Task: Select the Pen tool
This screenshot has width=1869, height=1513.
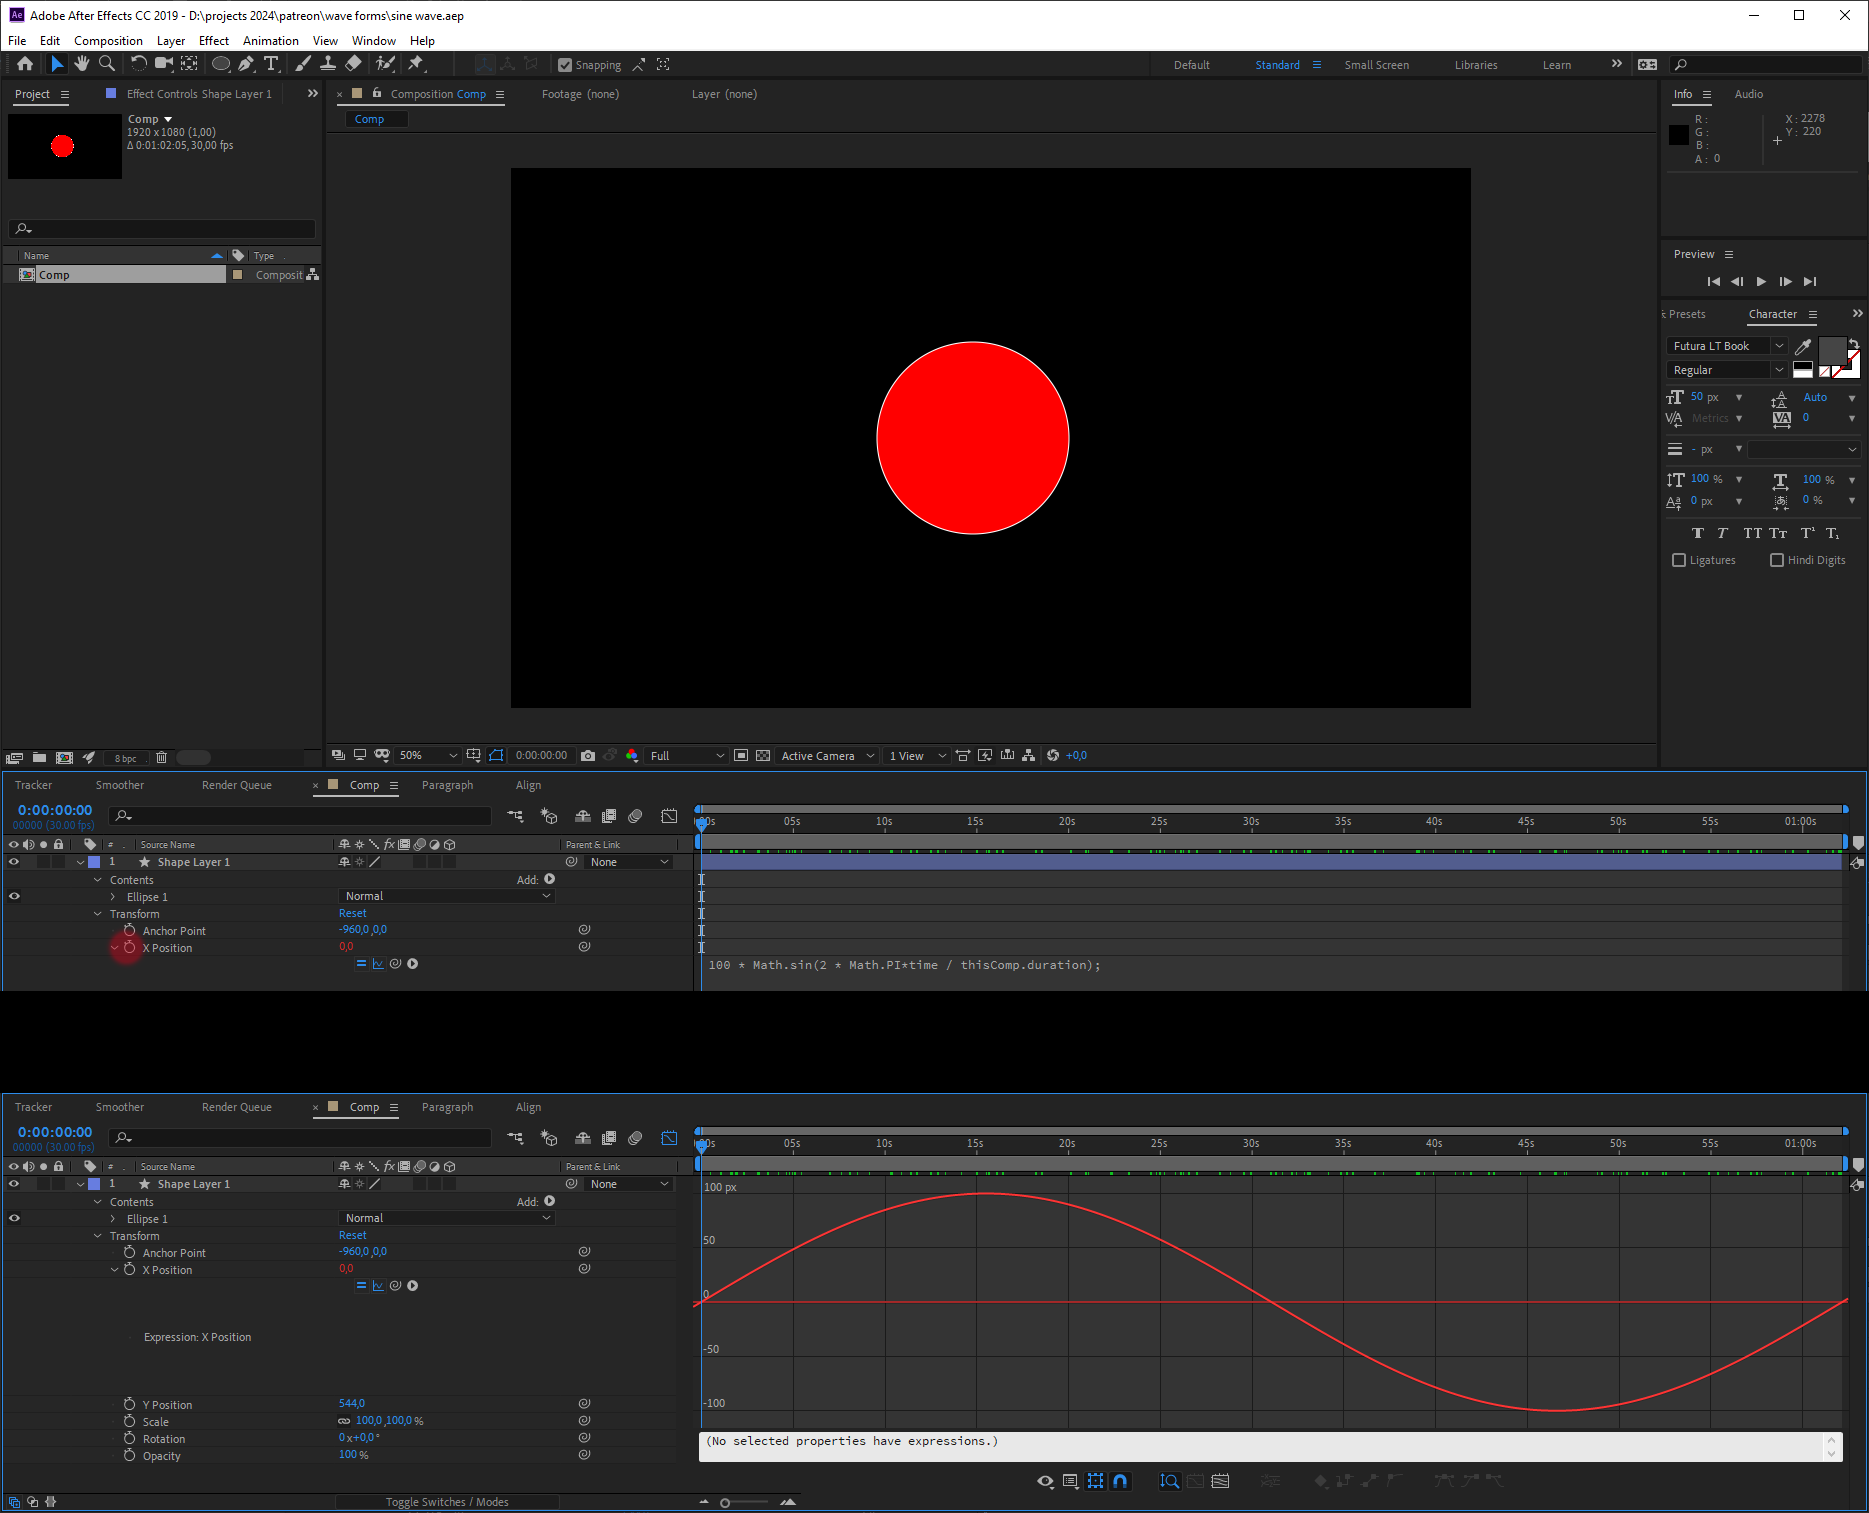Action: [246, 64]
